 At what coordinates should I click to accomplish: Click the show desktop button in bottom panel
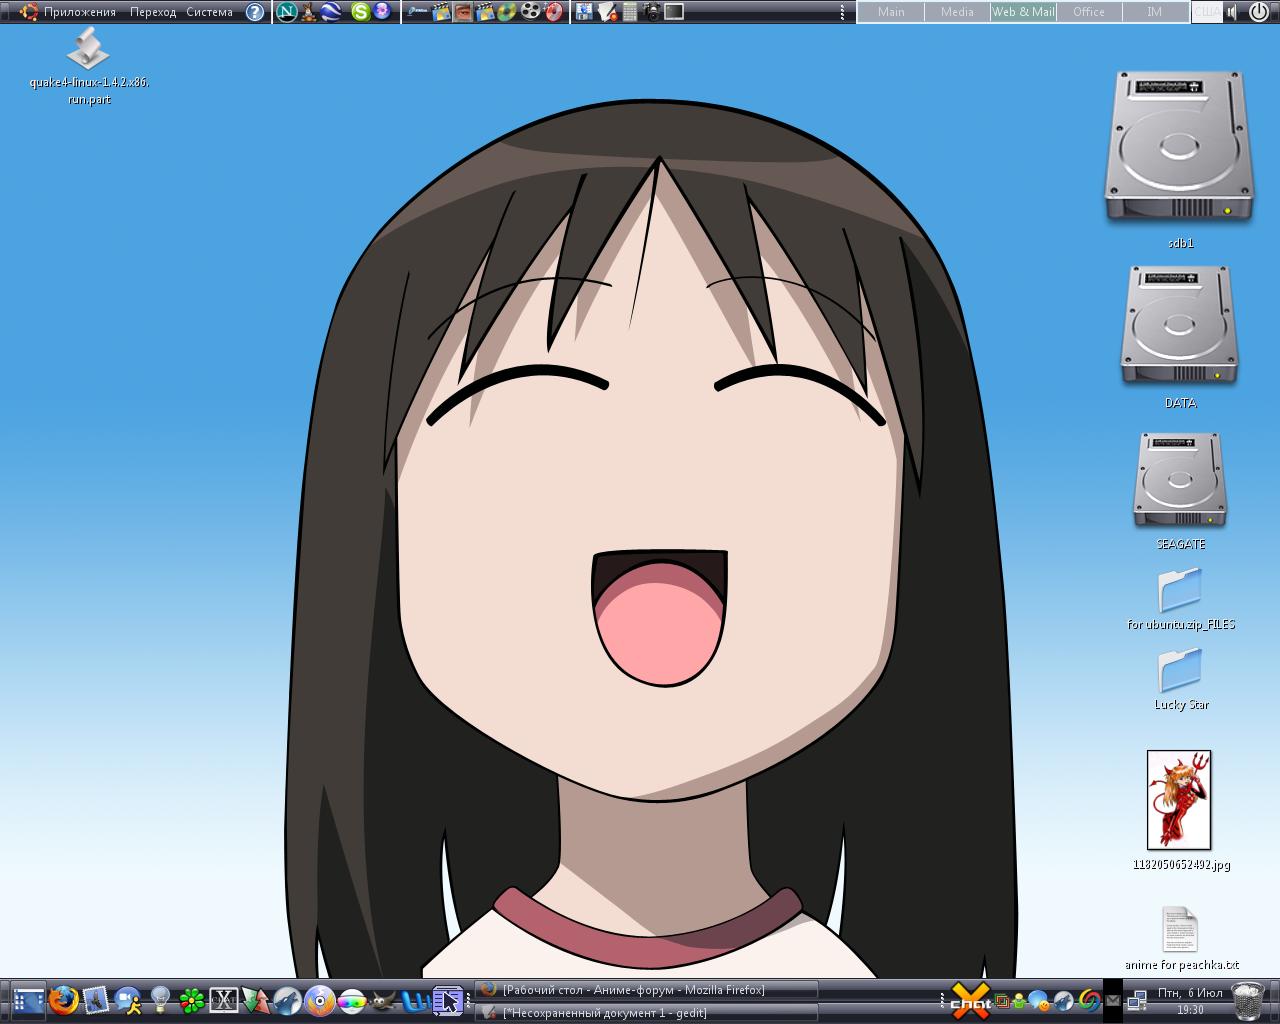point(29,1000)
